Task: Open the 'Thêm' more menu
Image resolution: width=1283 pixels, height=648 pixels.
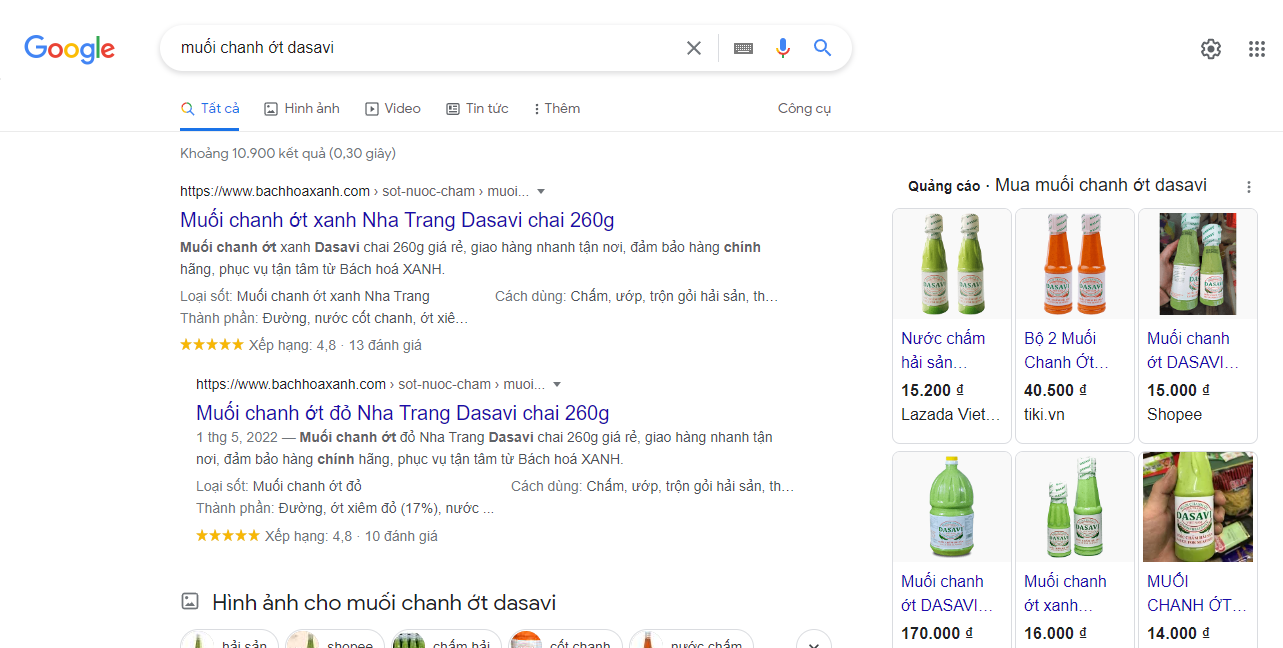Action: pos(556,108)
